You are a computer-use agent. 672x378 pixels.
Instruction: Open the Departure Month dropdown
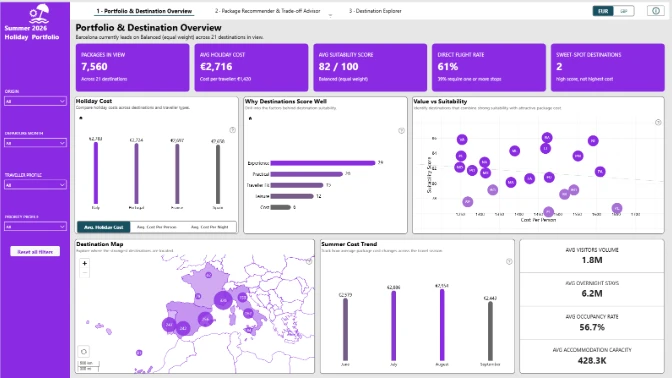click(x=35, y=143)
